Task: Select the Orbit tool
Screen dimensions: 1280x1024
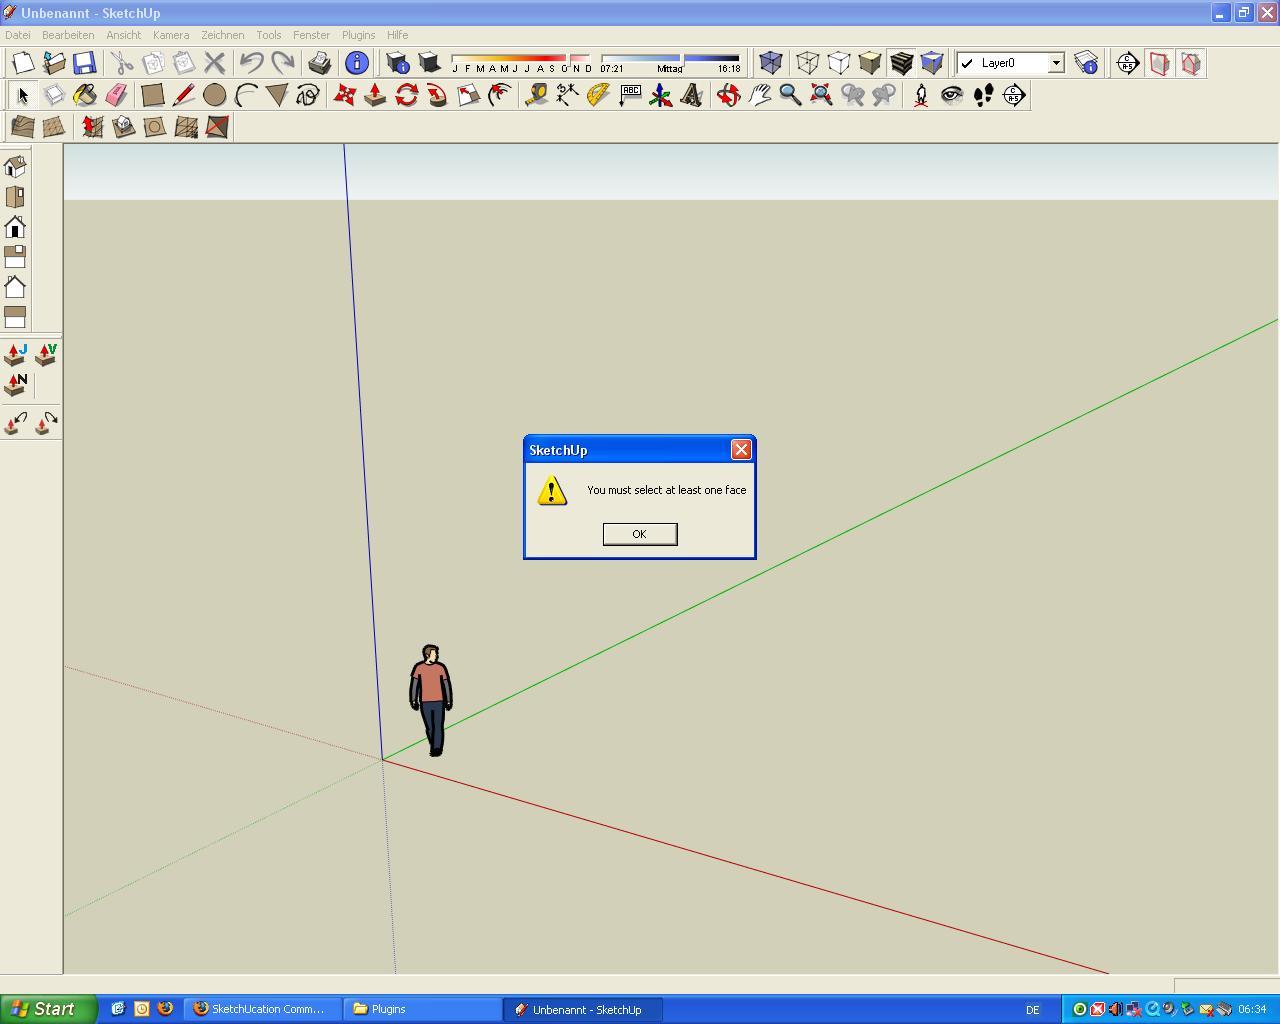Action: (x=728, y=95)
